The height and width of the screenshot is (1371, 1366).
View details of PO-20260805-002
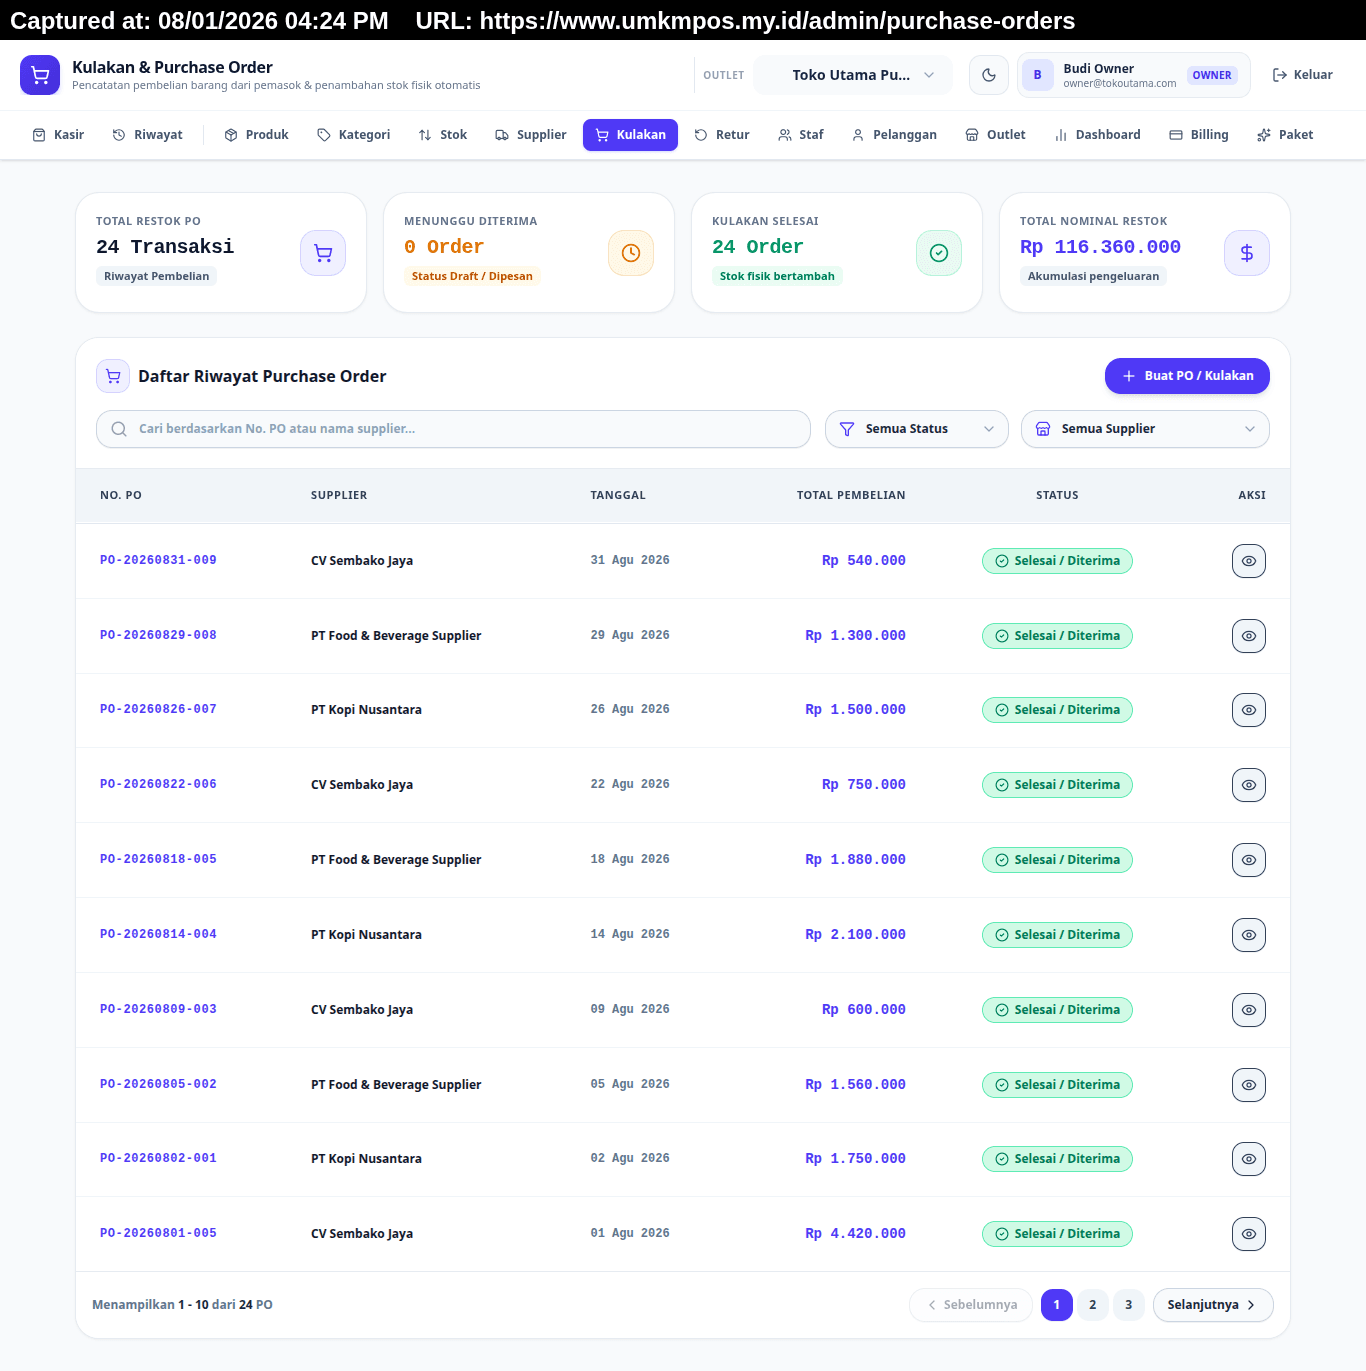1249,1085
